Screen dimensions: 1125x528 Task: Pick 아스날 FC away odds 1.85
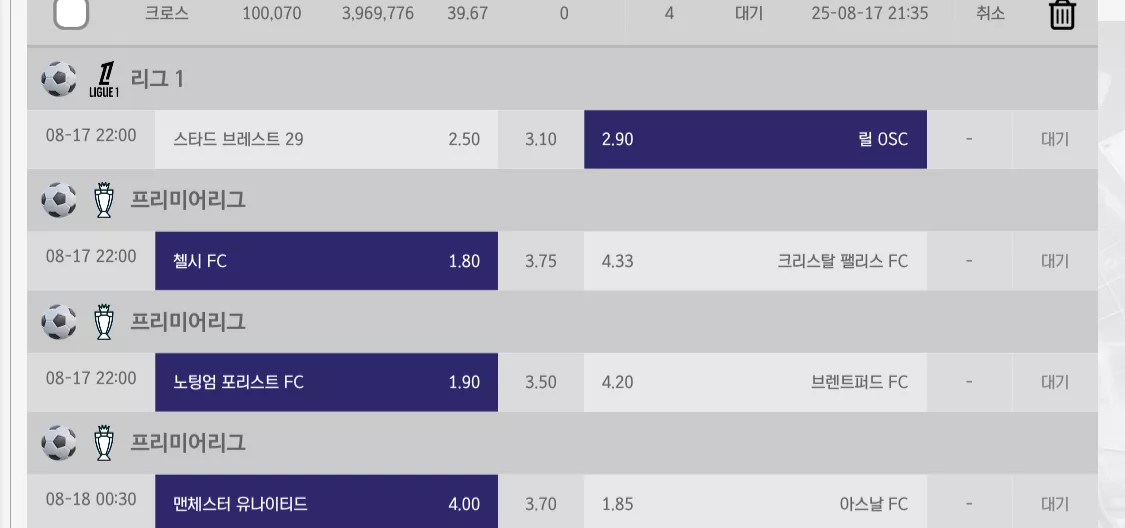756,501
